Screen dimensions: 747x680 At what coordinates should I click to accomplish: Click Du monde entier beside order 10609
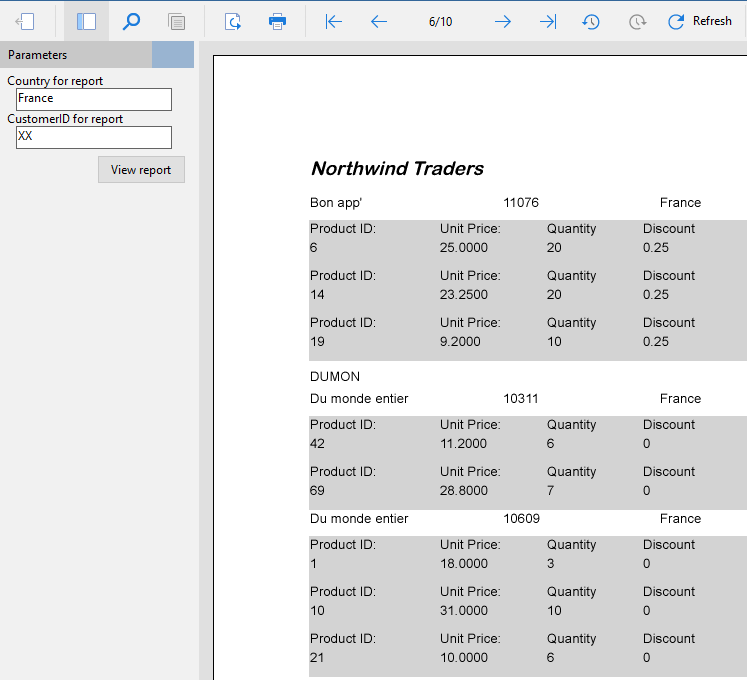(359, 518)
